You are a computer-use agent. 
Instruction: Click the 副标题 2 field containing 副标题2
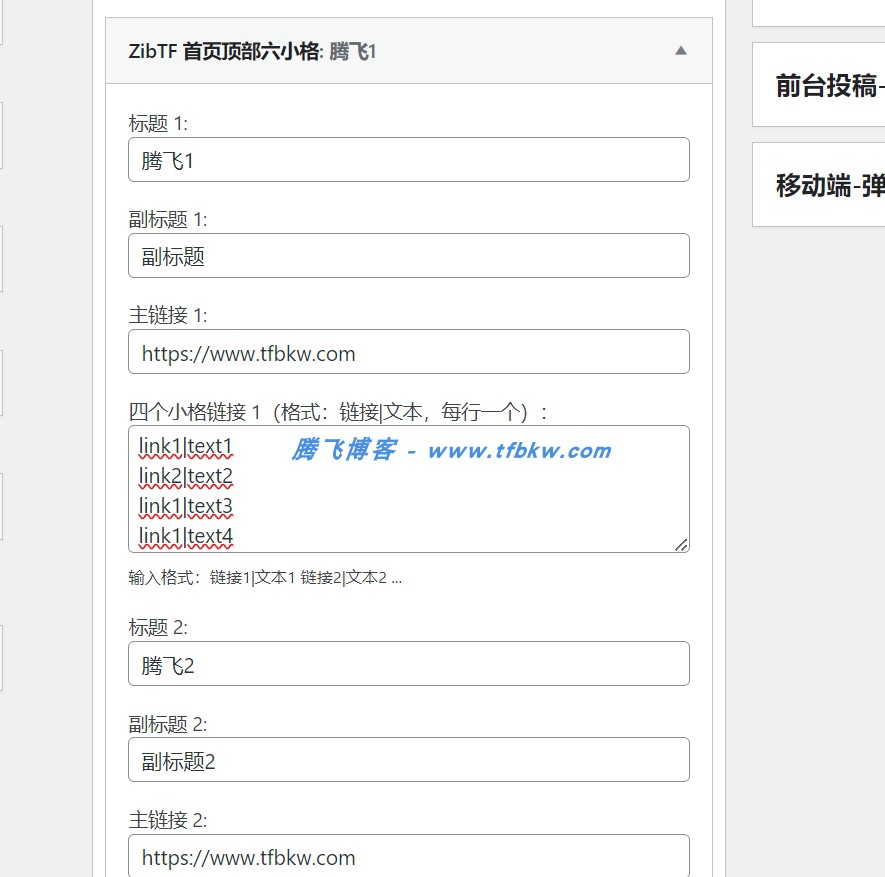[x=408, y=760]
